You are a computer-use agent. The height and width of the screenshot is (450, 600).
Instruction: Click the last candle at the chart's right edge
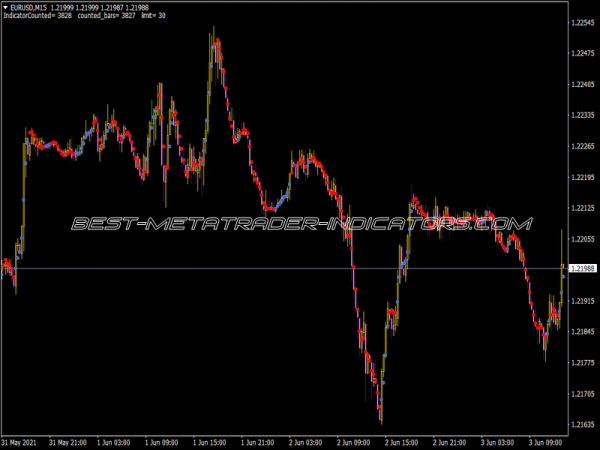(x=562, y=270)
